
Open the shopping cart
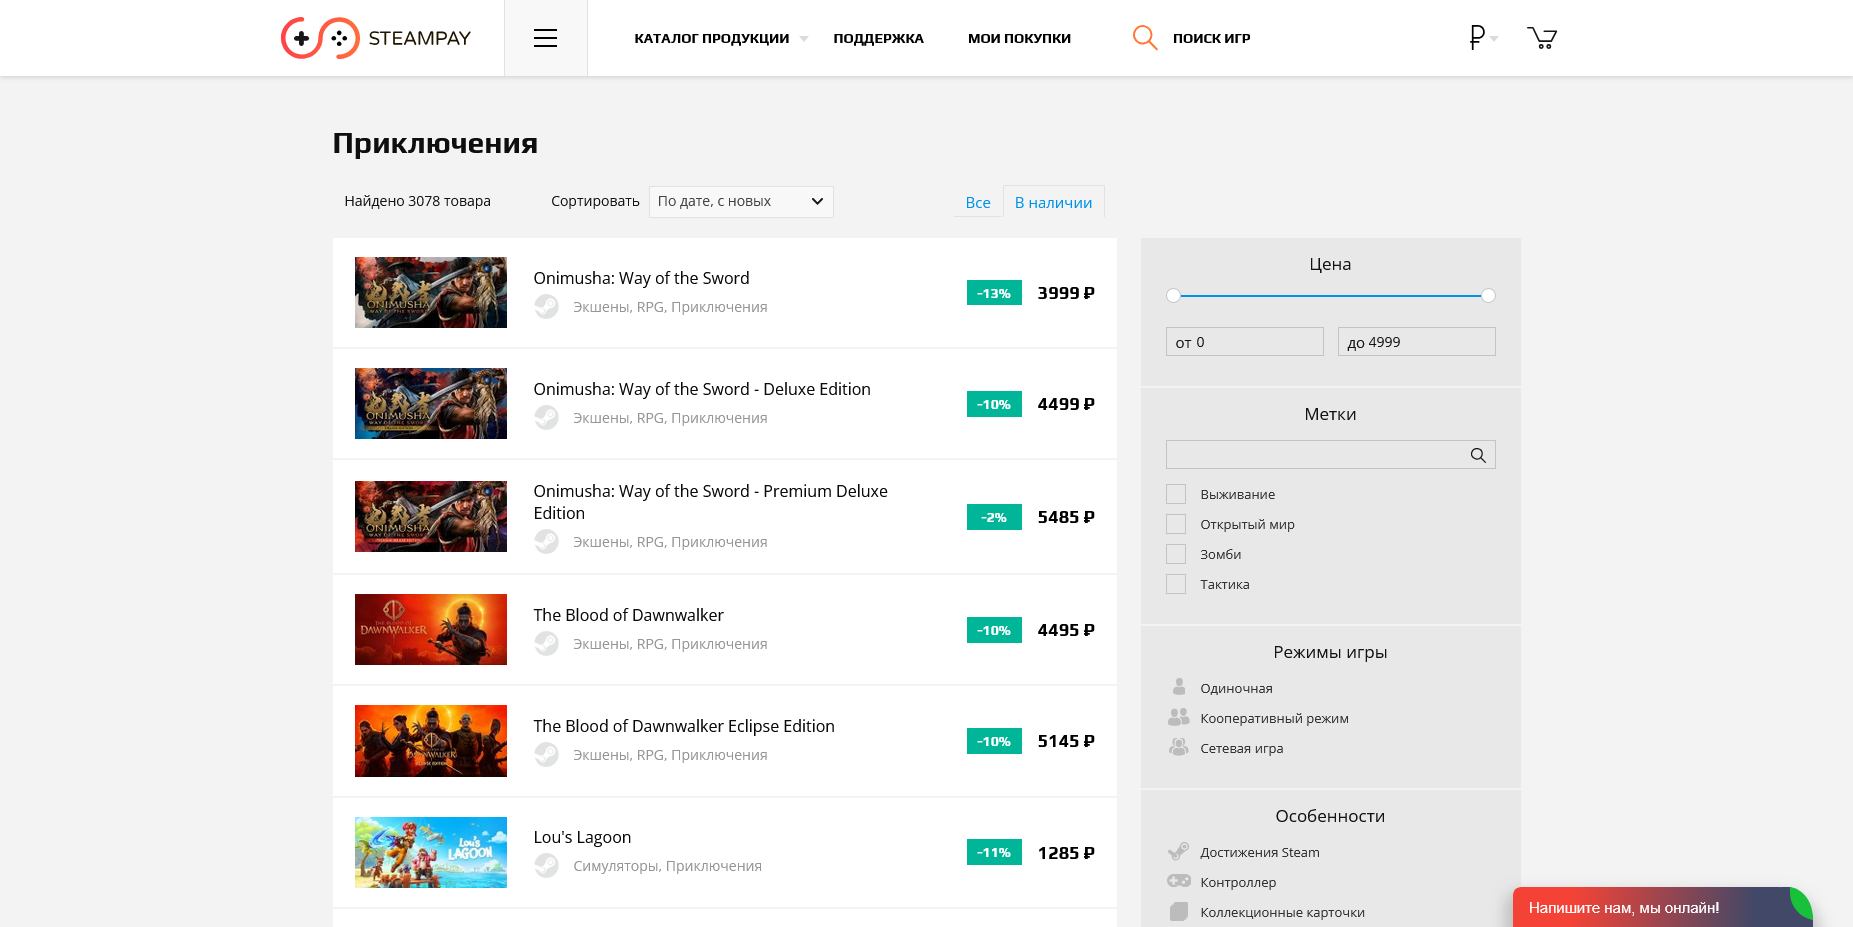[x=1542, y=38]
